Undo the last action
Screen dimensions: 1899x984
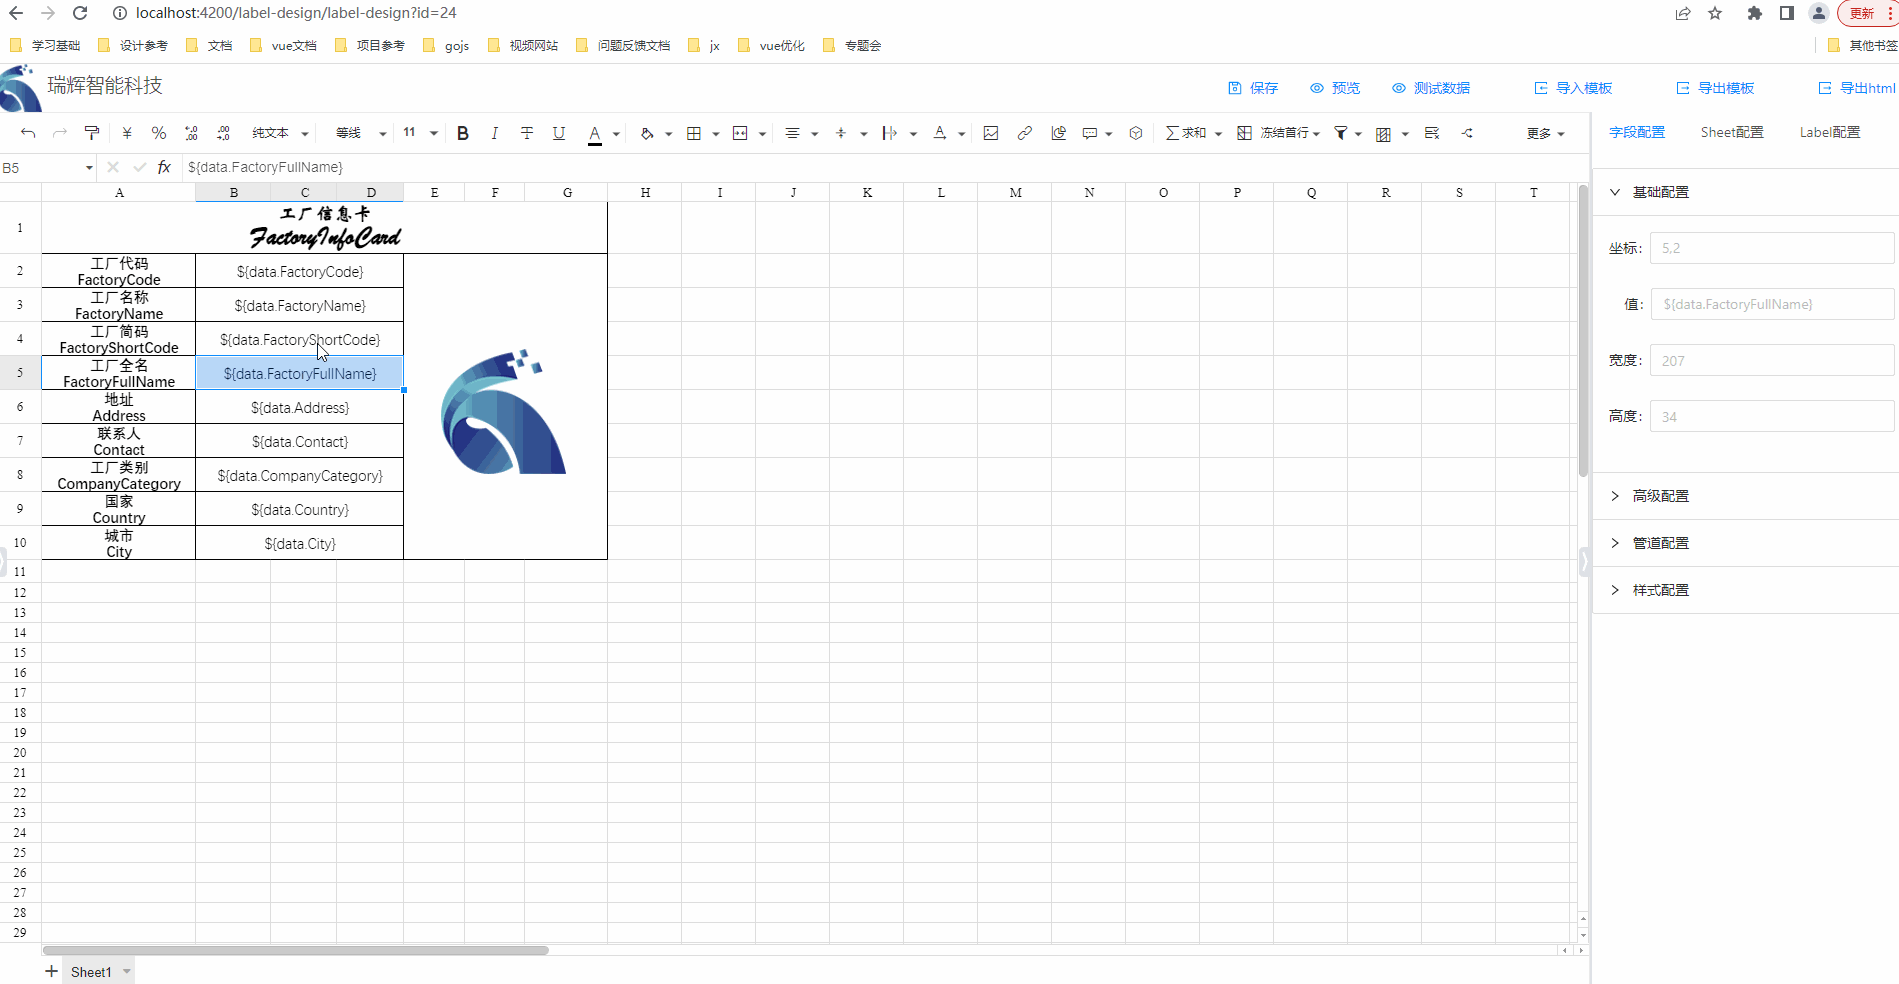click(28, 133)
